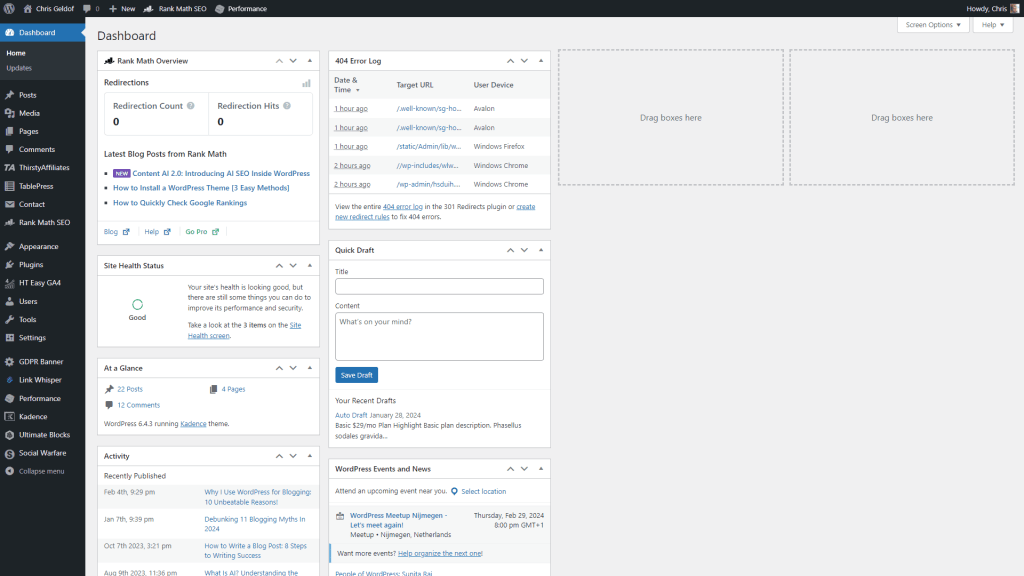
Task: Click the Collapse menu arrow icon
Action: (x=10, y=471)
